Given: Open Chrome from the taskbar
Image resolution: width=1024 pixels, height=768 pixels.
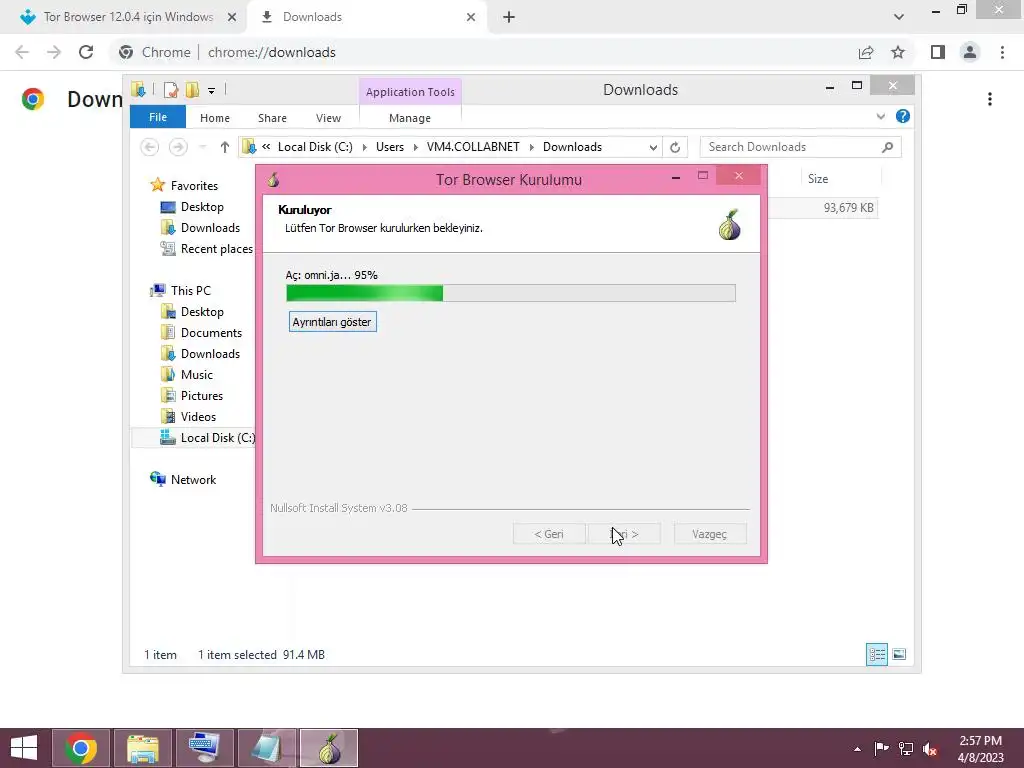Looking at the screenshot, I should [81, 748].
